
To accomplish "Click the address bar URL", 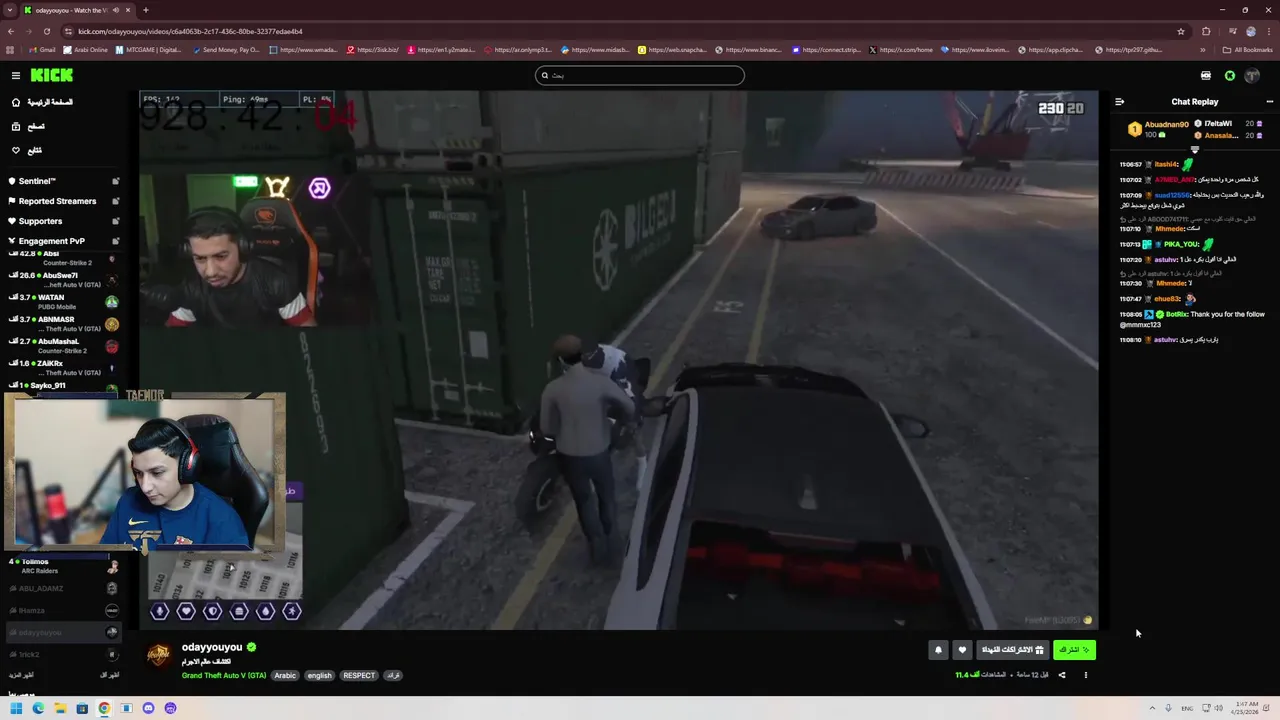I will click(190, 31).
